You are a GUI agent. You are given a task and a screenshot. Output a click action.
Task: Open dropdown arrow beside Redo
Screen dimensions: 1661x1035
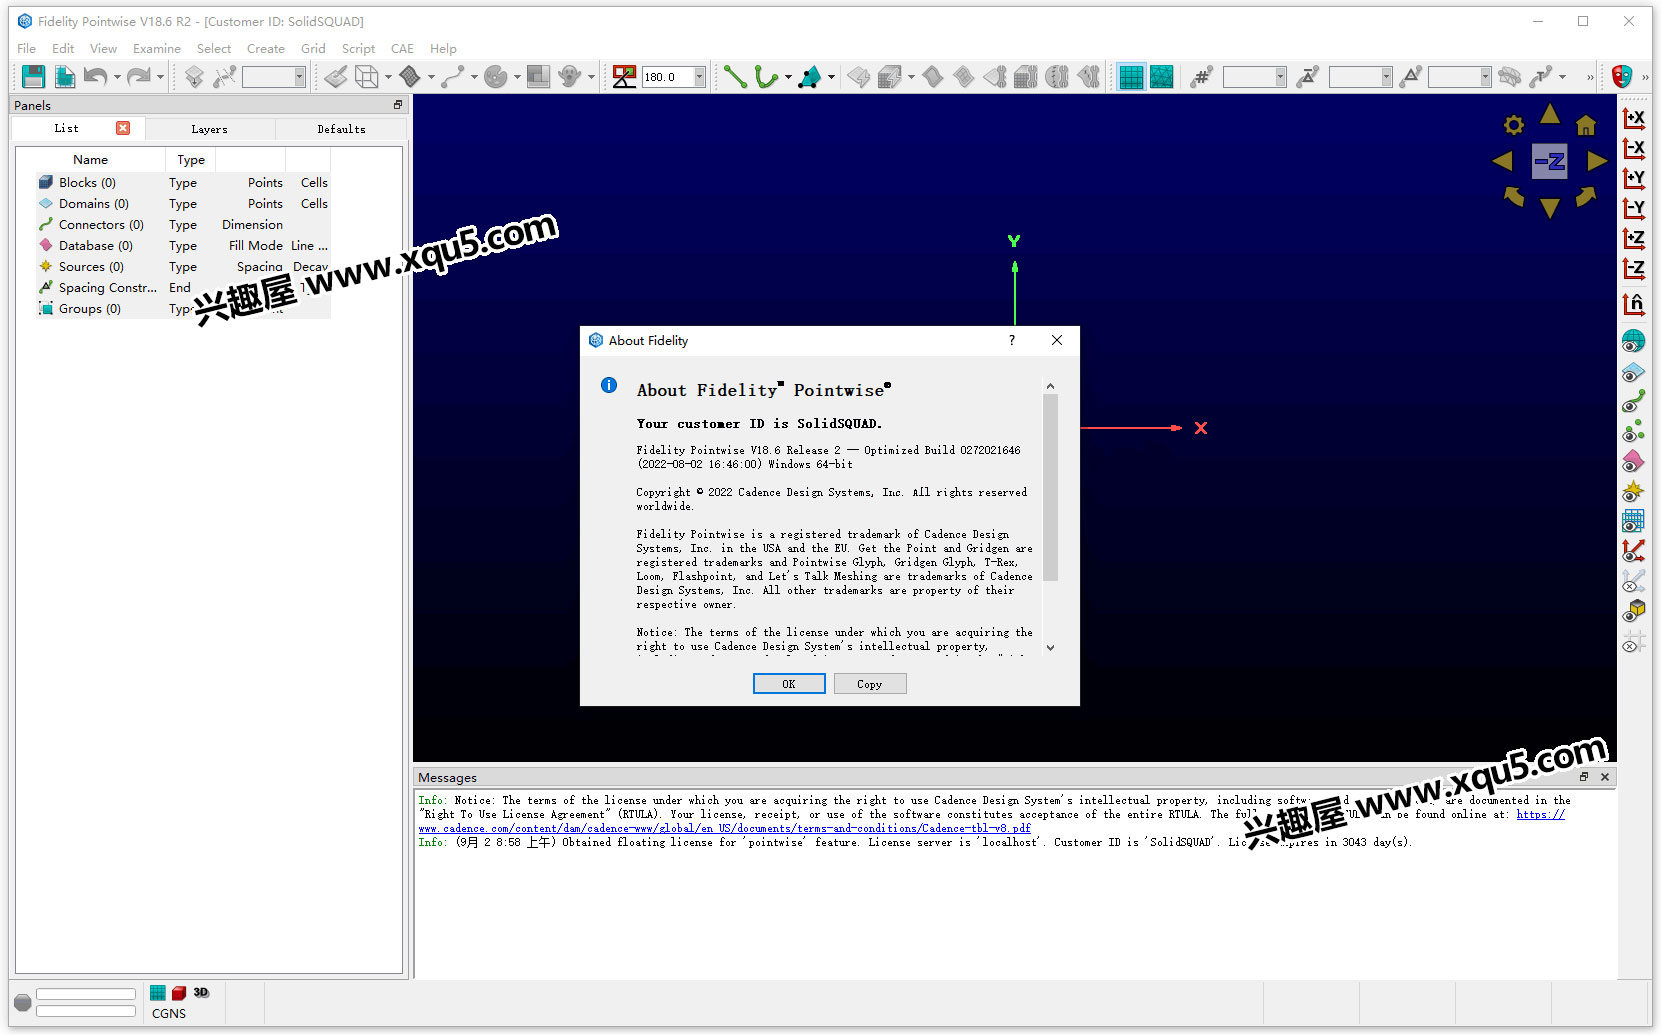pos(160,77)
